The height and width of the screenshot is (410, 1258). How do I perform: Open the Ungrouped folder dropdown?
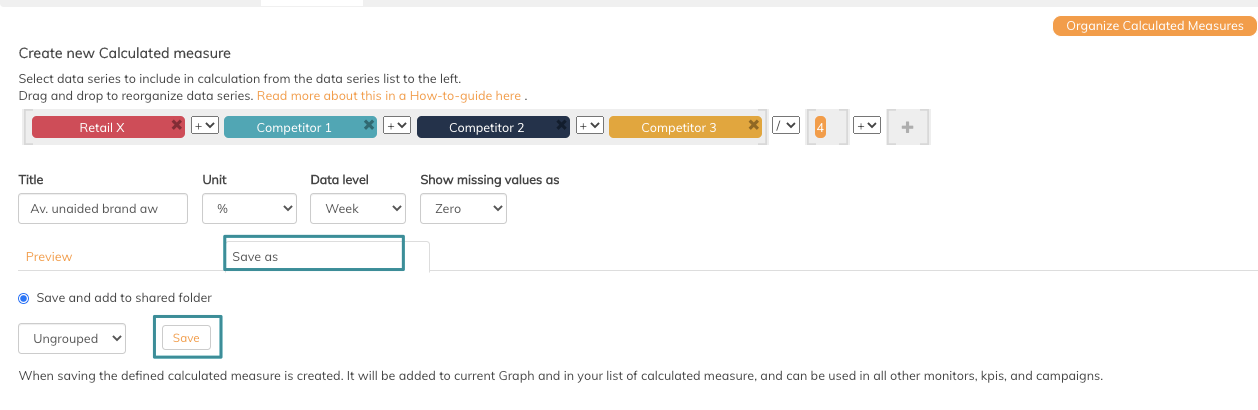coord(72,338)
